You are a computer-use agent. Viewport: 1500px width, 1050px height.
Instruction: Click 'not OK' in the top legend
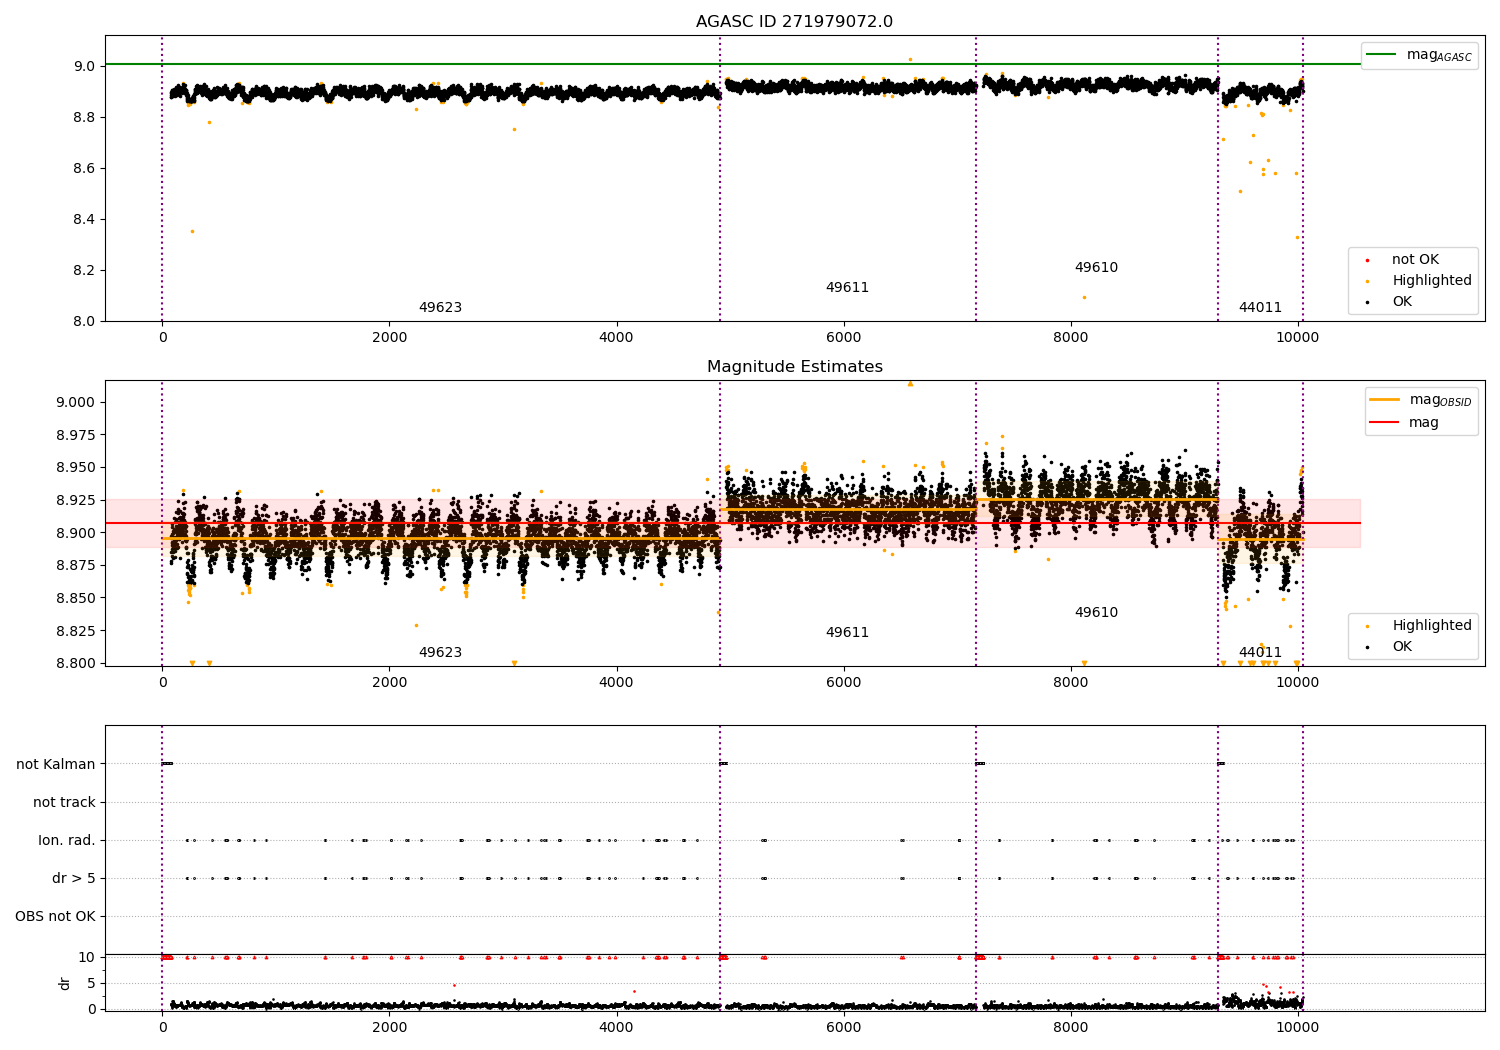(1415, 260)
